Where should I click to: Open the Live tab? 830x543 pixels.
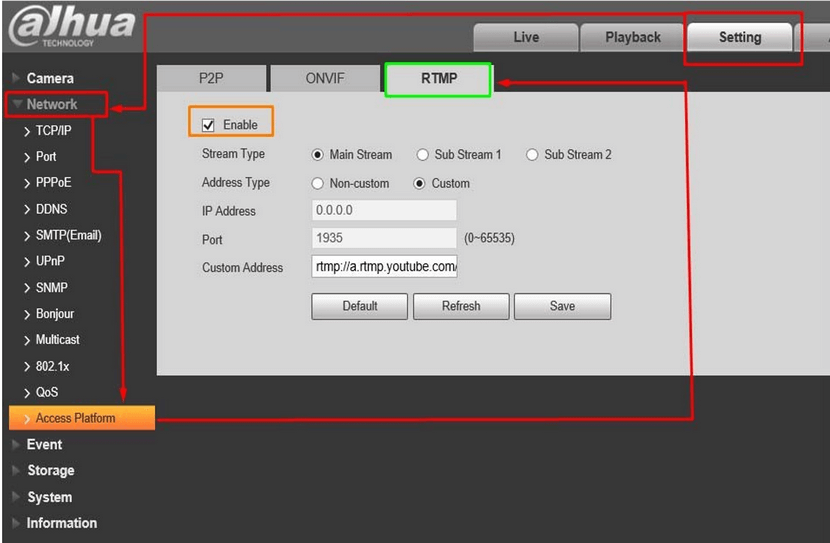[526, 37]
